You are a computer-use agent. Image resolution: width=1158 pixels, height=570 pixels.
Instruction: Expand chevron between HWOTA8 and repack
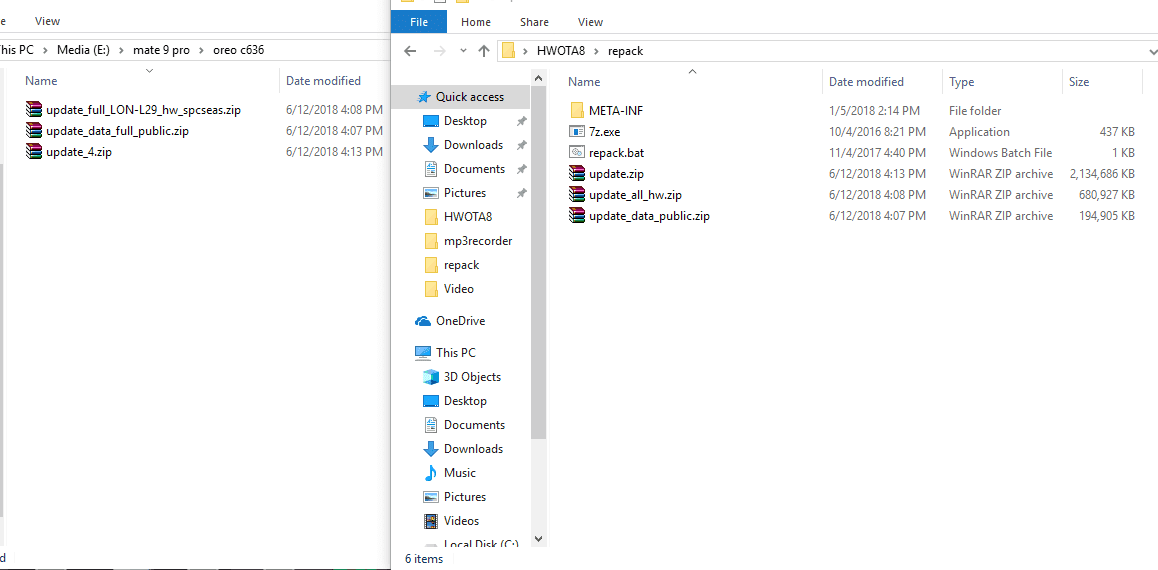pyautogui.click(x=597, y=51)
